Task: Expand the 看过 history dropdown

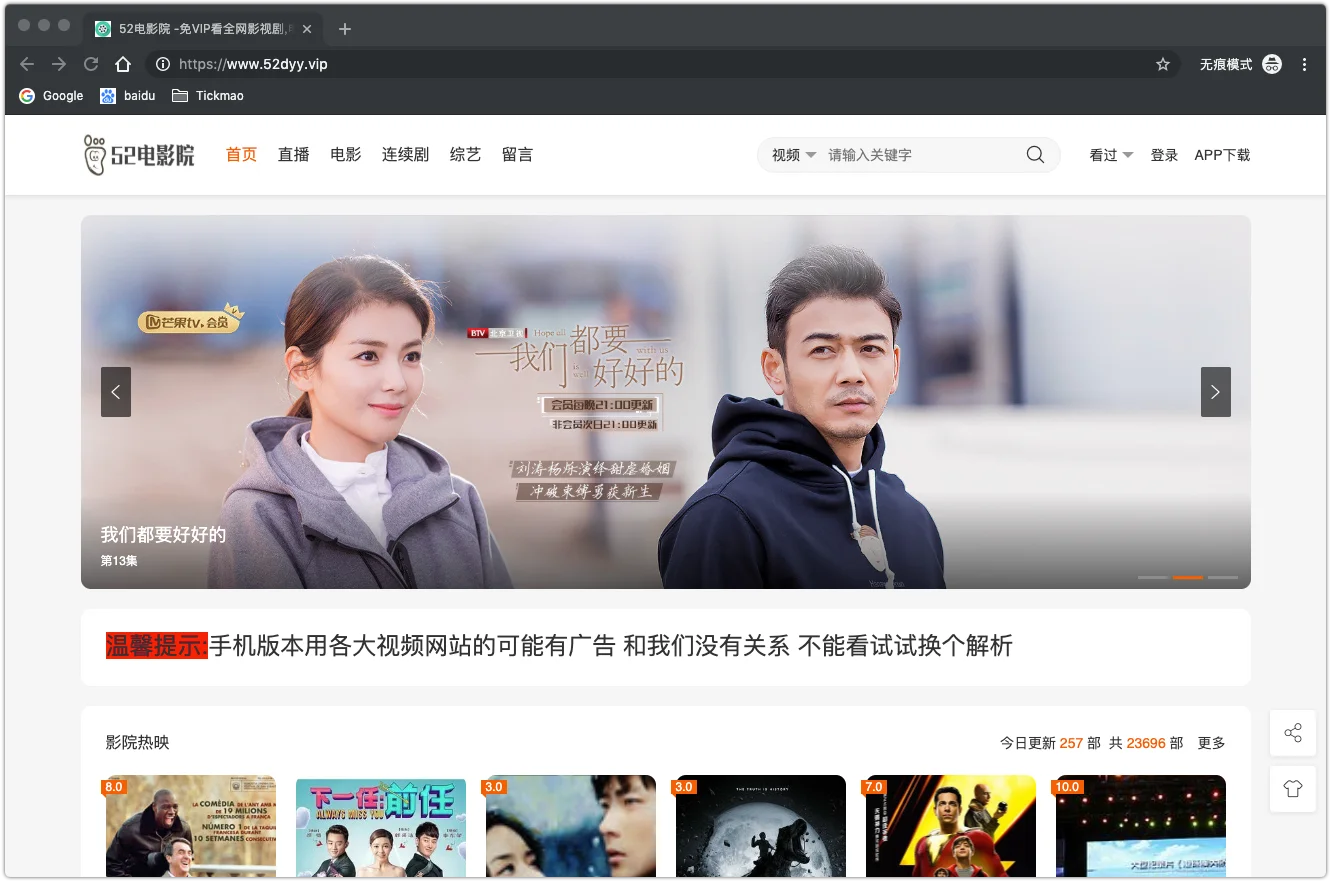Action: pos(1111,155)
